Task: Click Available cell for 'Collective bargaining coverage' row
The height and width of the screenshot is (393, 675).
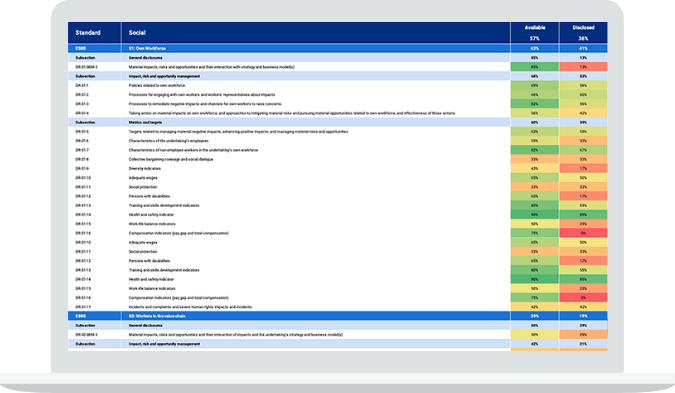Action: (x=535, y=159)
